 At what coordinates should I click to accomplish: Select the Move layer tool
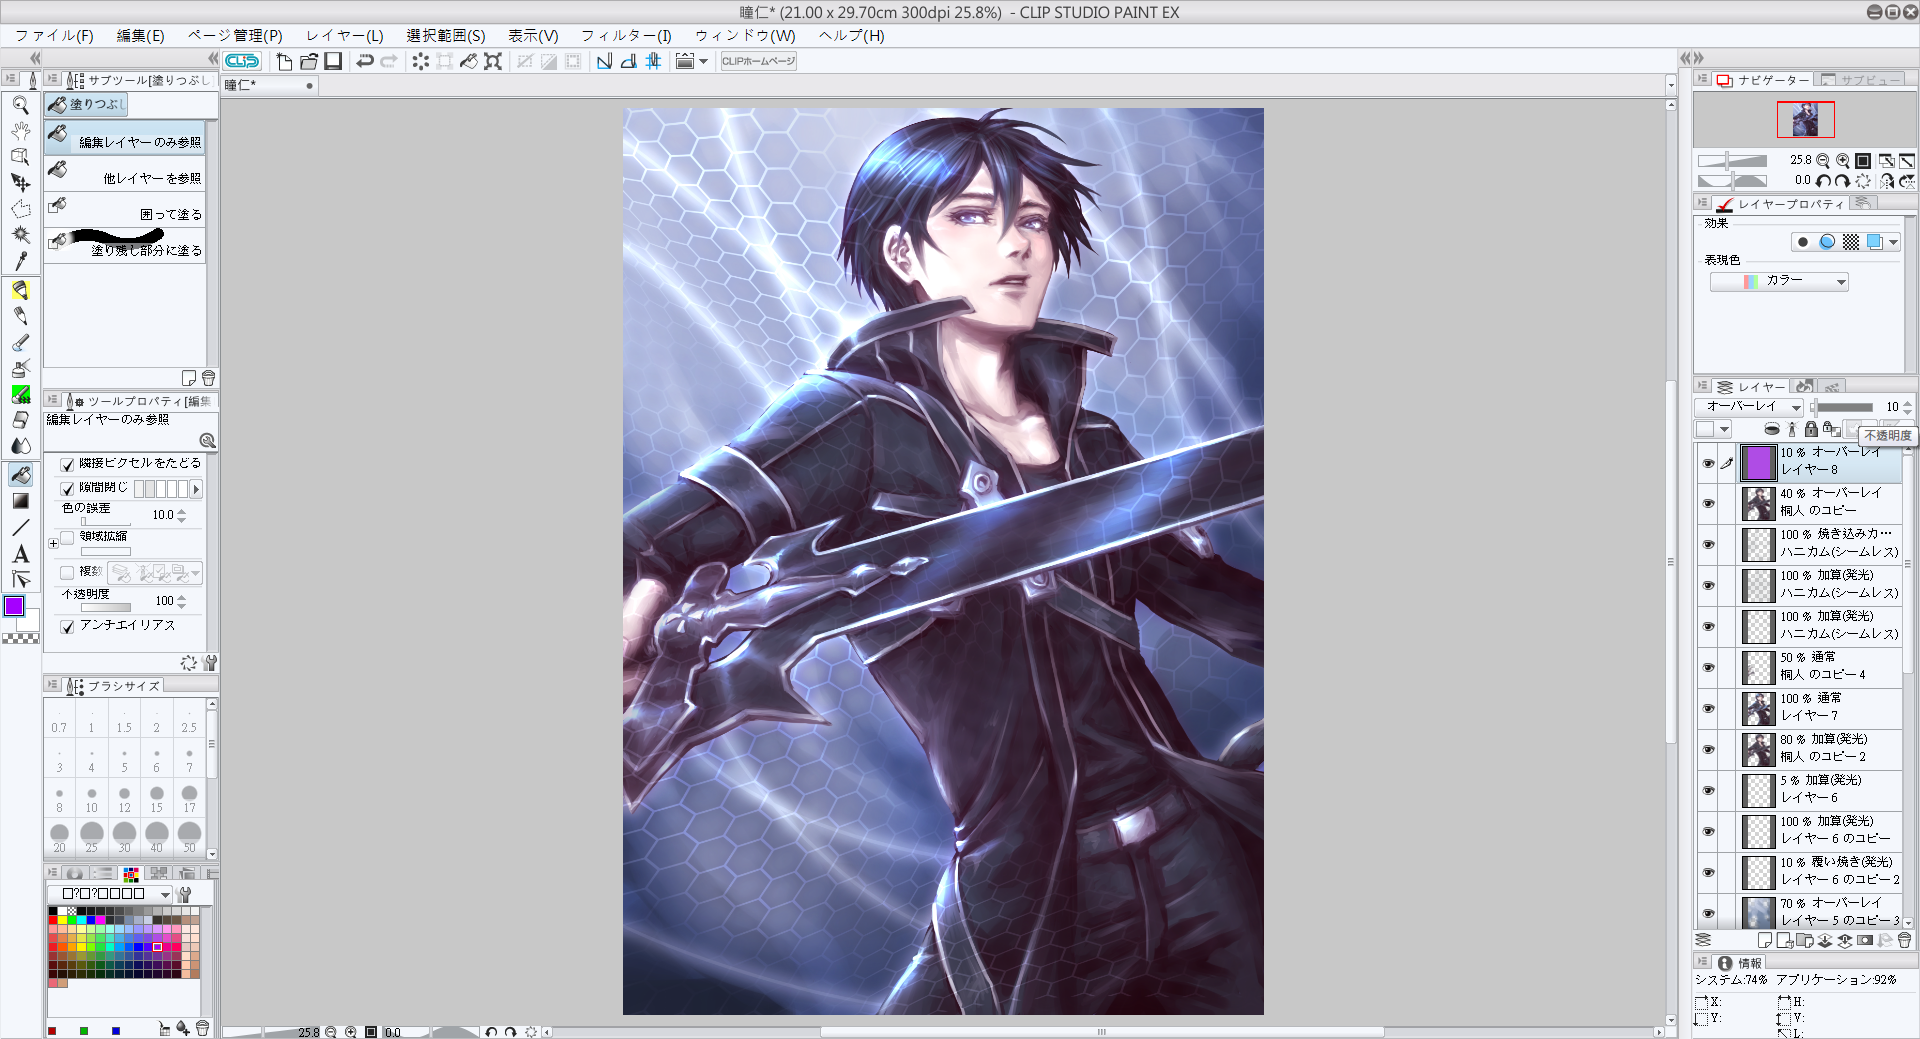[20, 183]
